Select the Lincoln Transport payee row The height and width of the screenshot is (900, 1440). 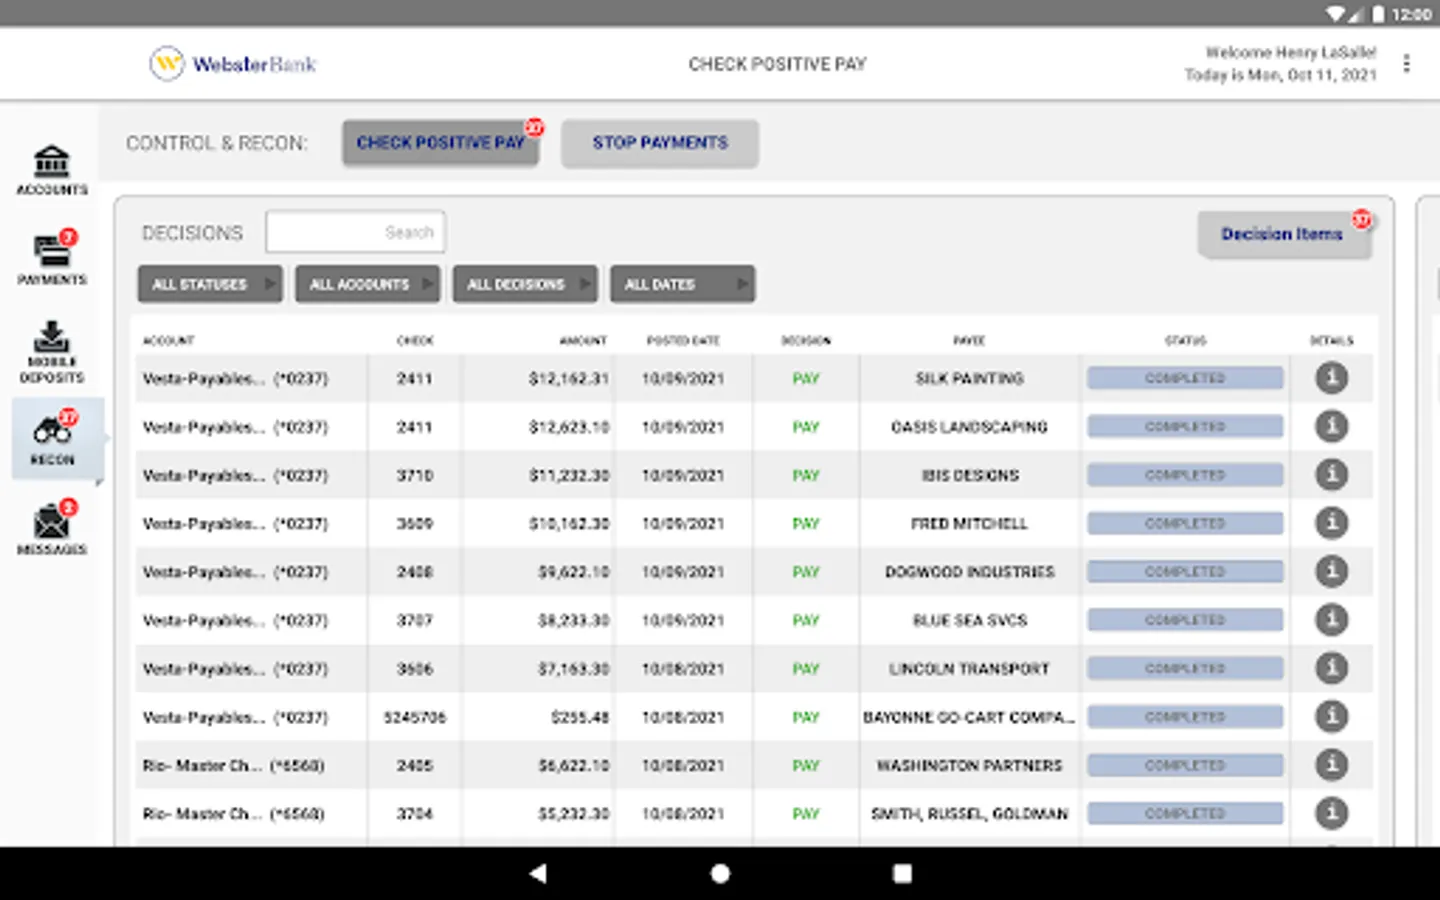tap(969, 669)
